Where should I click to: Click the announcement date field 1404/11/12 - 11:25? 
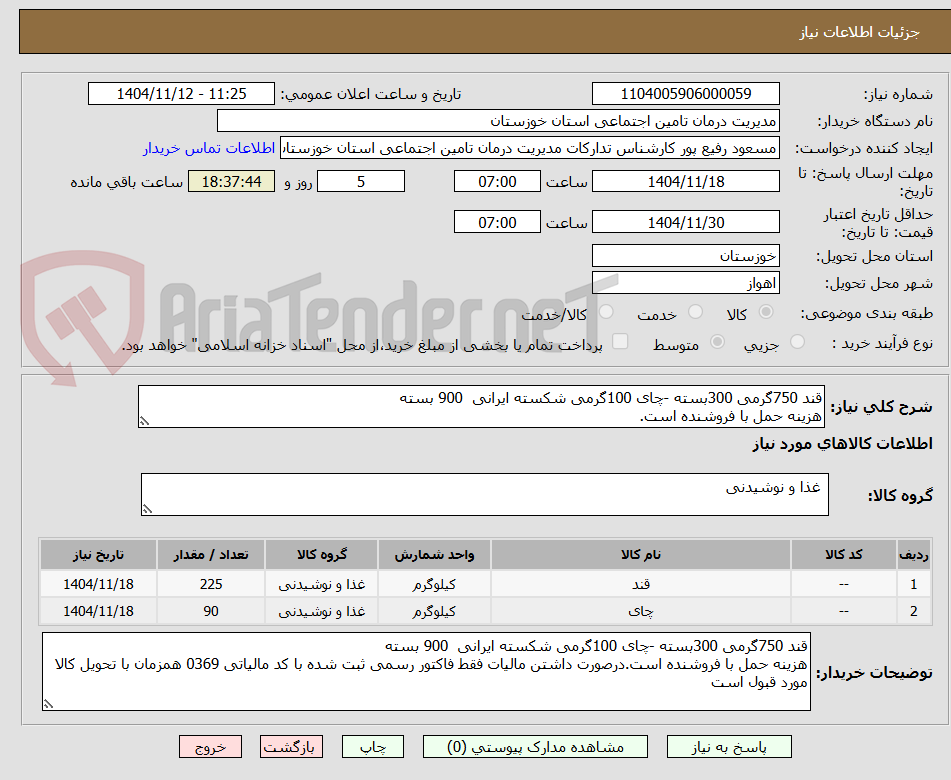click(181, 94)
